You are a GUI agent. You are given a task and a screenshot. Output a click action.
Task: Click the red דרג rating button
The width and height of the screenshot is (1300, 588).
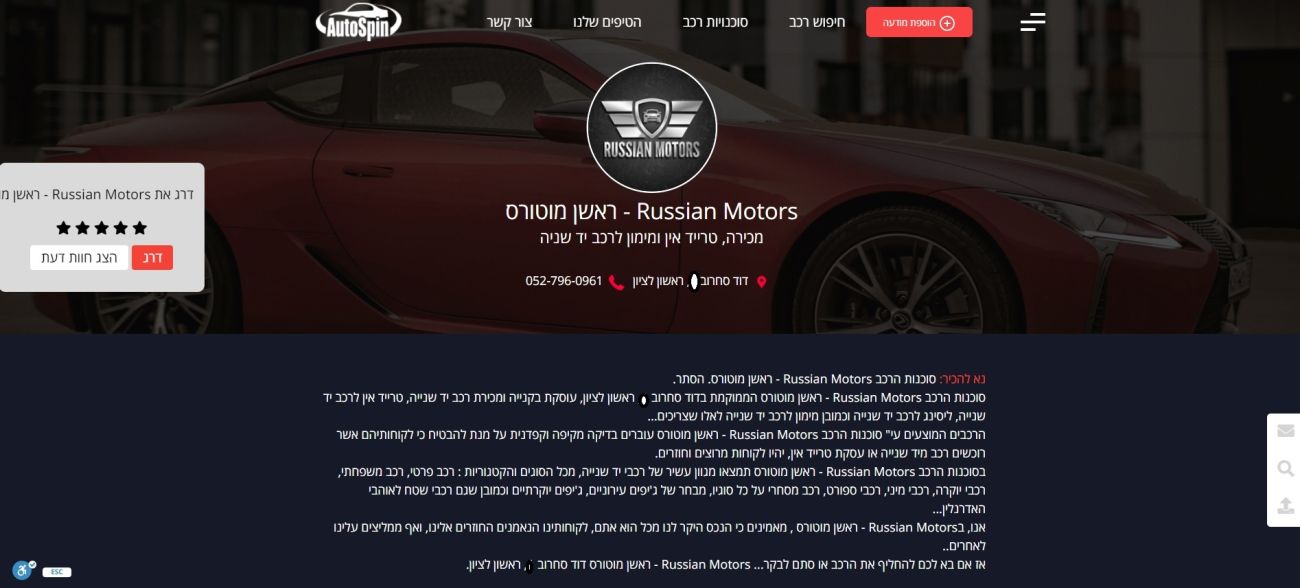(152, 258)
